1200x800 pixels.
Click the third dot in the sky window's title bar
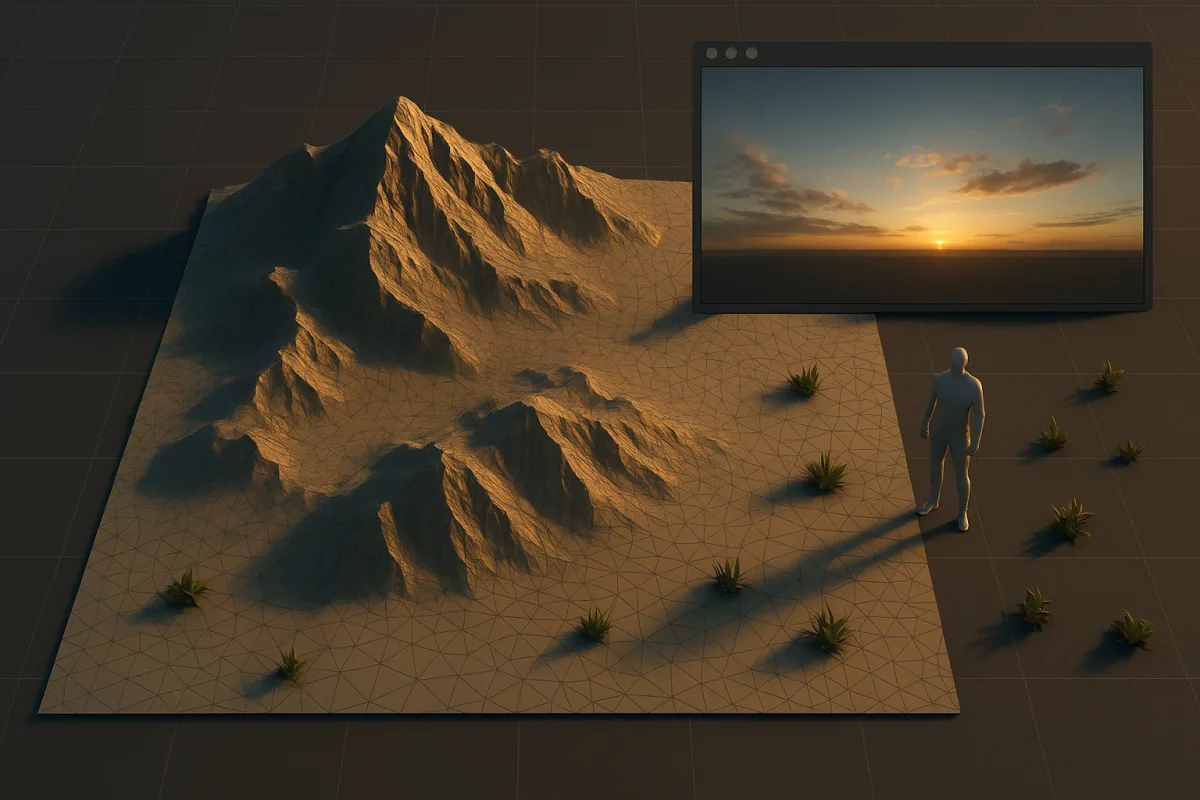point(752,53)
